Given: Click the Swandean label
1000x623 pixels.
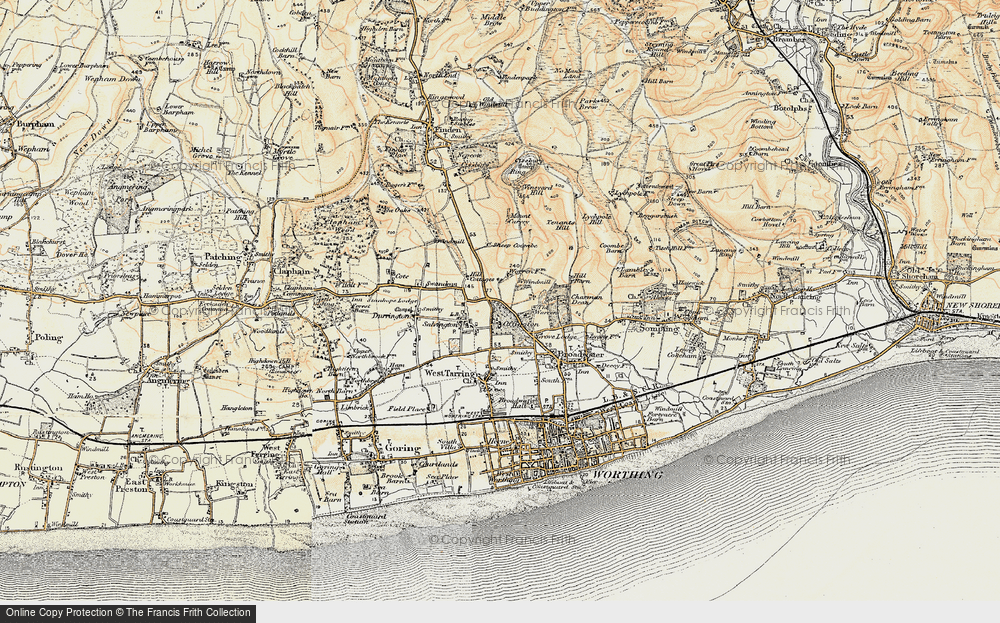Looking at the screenshot, I should tap(441, 284).
